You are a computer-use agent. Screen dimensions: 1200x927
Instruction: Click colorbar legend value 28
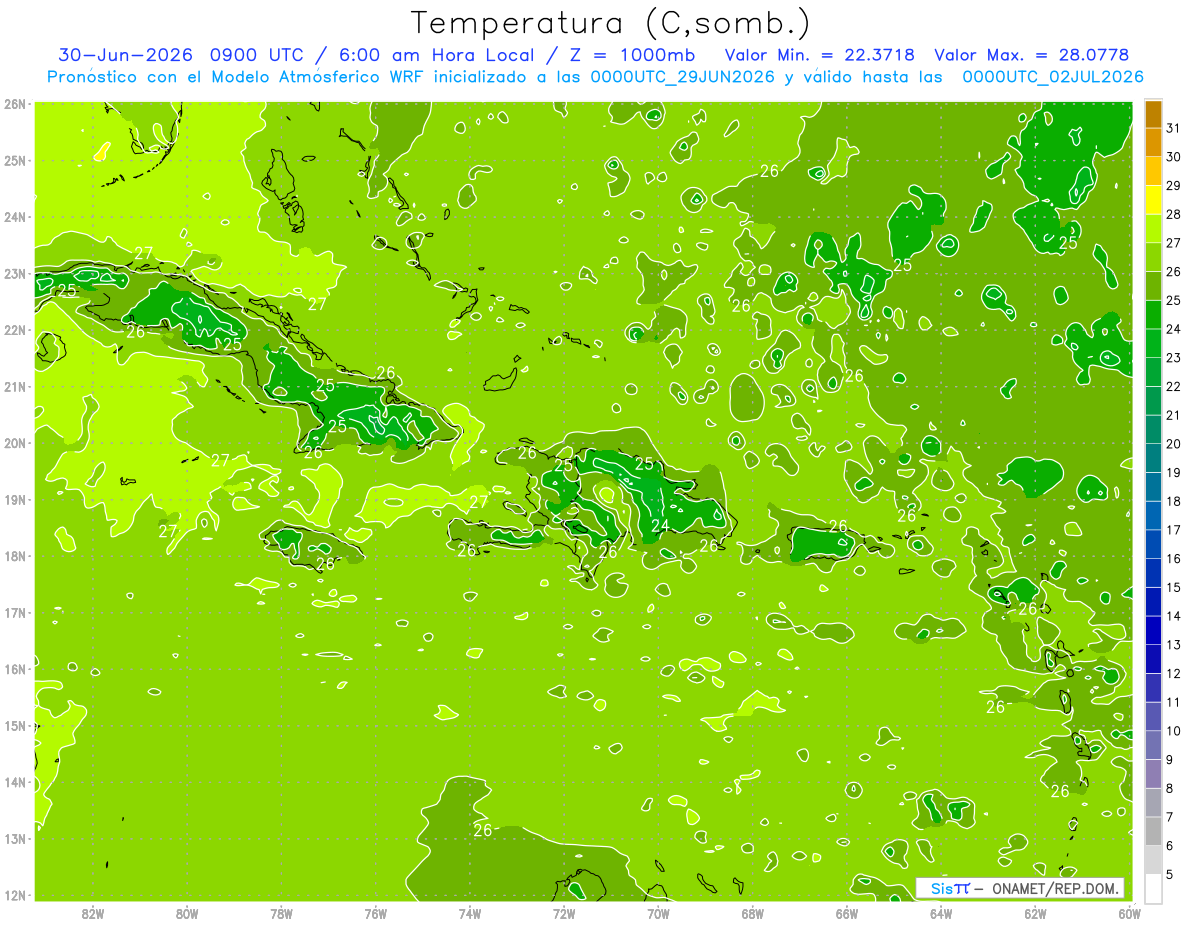[x=1174, y=215]
